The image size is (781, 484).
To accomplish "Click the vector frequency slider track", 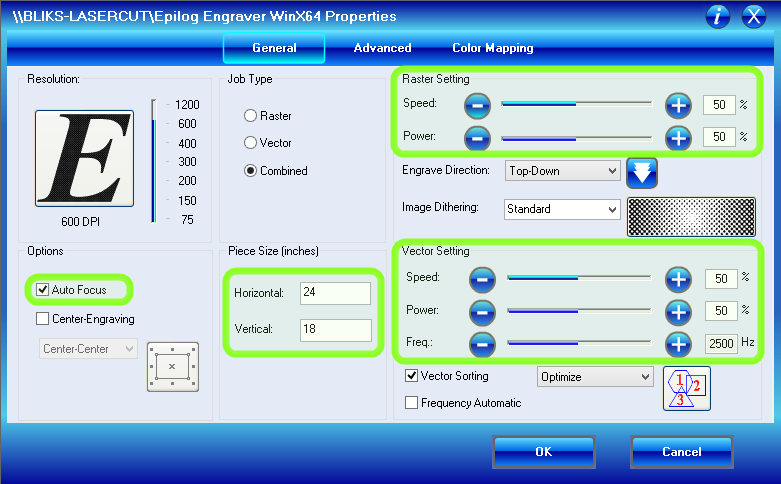I will click(579, 343).
